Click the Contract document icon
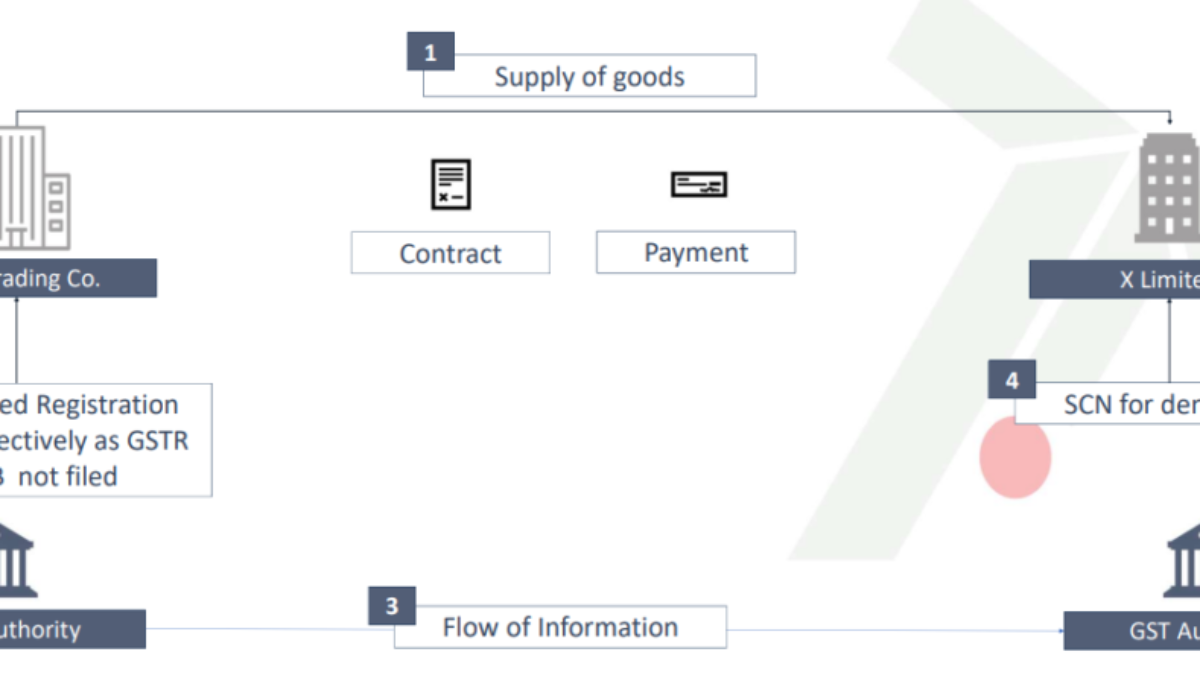This screenshot has height=675, width=1200. coord(450,184)
